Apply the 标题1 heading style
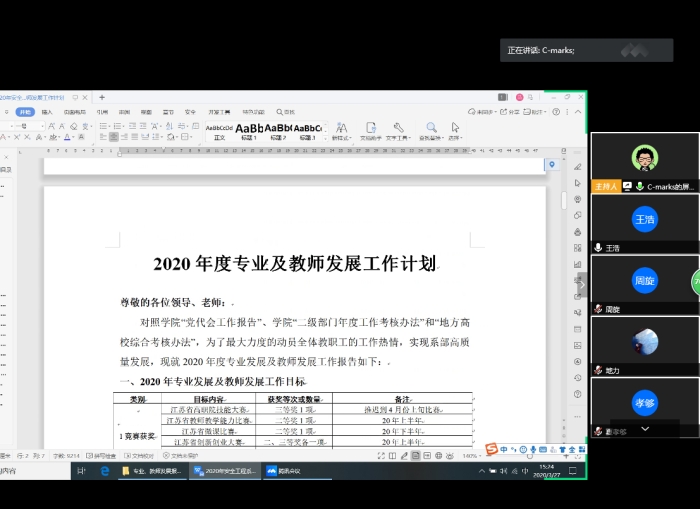Screen dimensions: 700x509 [250, 130]
